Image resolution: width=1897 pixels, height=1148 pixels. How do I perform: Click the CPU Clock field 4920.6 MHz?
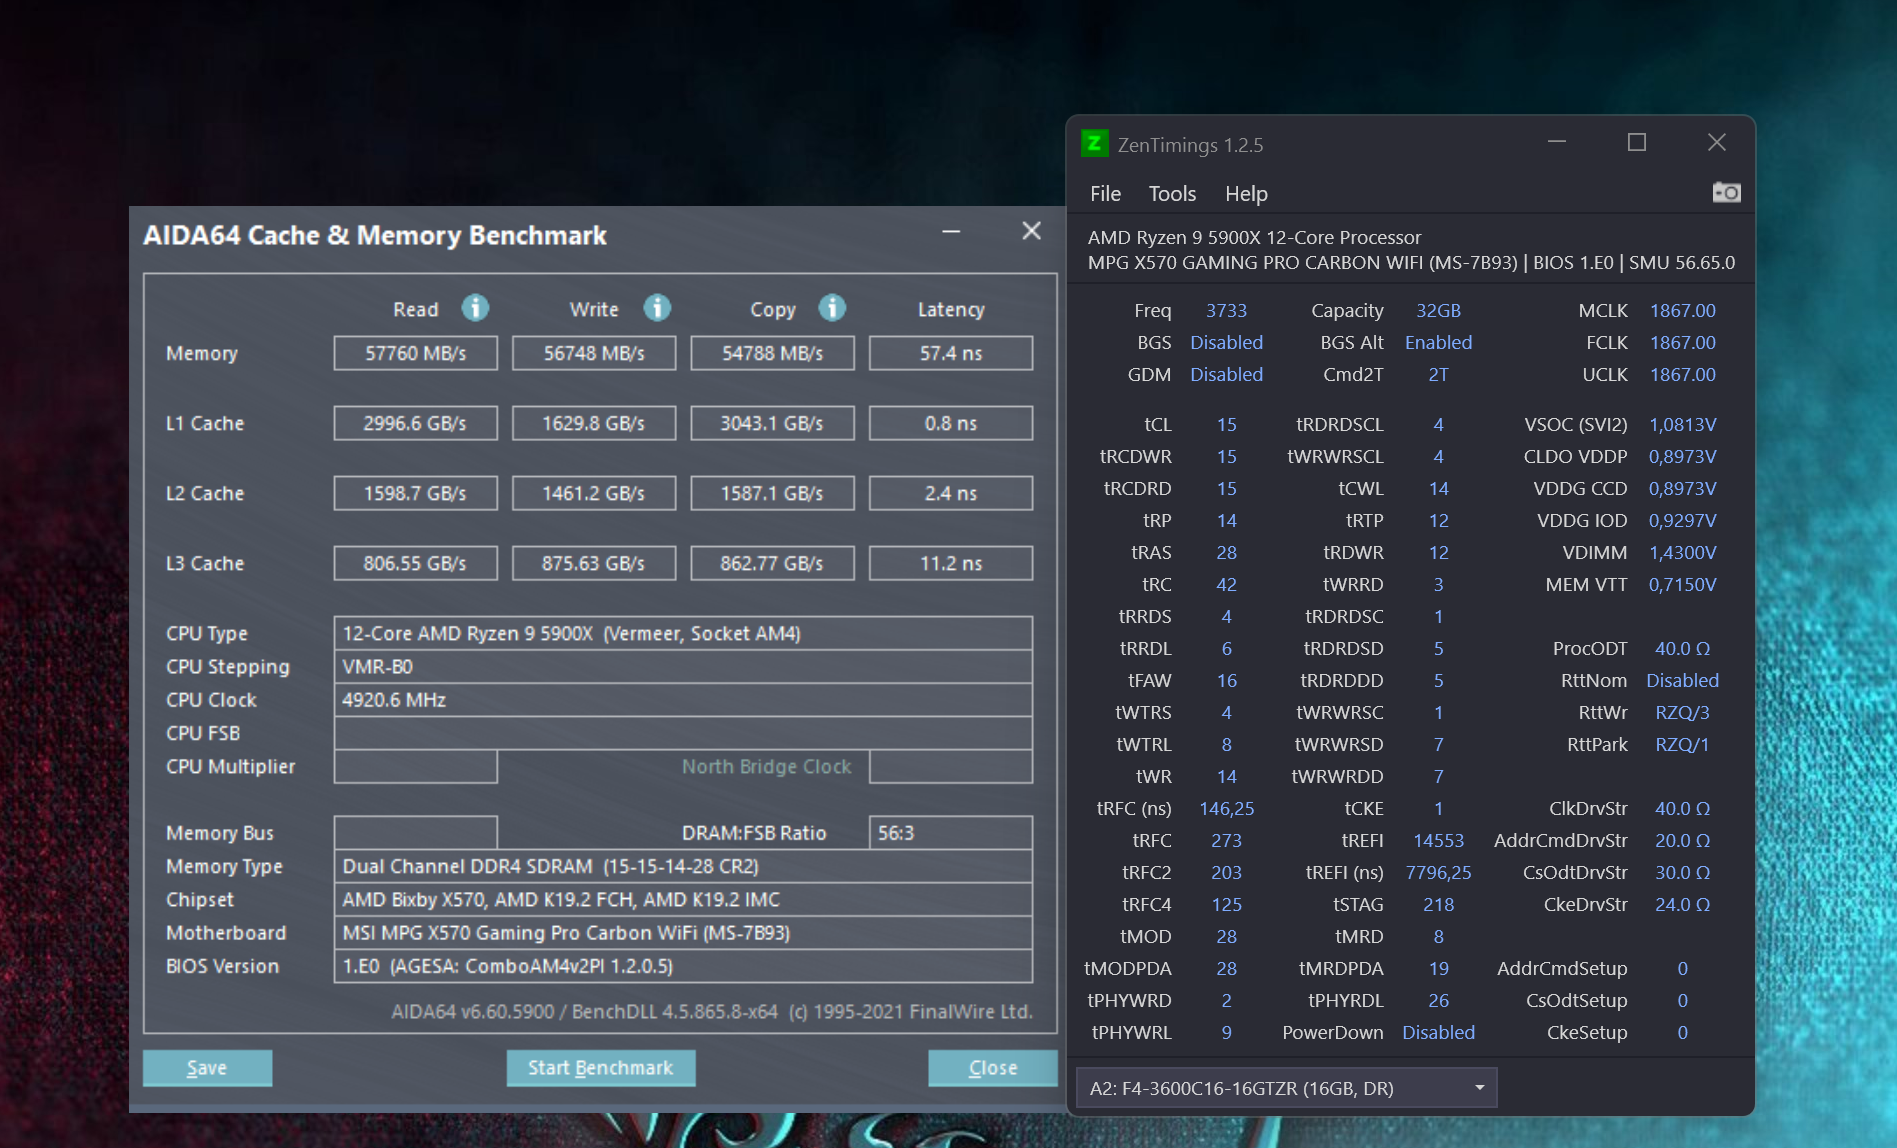pyautogui.click(x=683, y=700)
